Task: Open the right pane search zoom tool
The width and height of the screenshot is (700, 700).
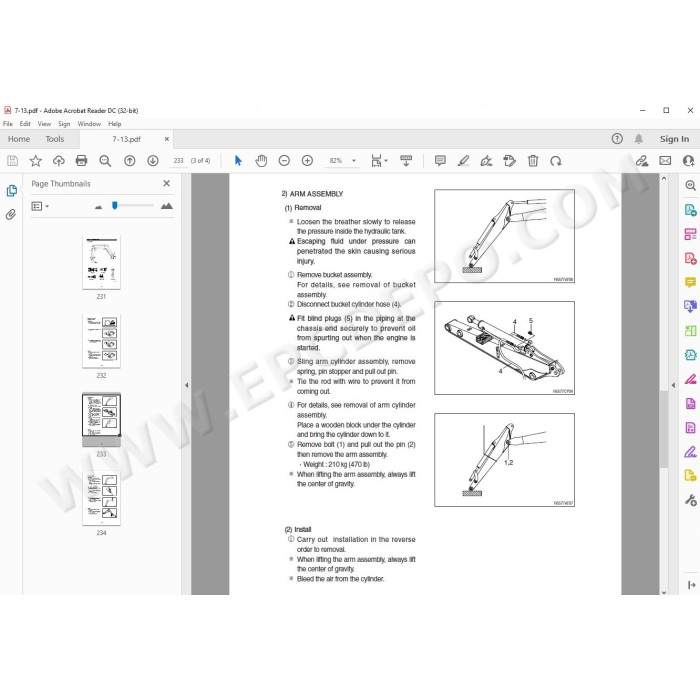Action: point(690,185)
